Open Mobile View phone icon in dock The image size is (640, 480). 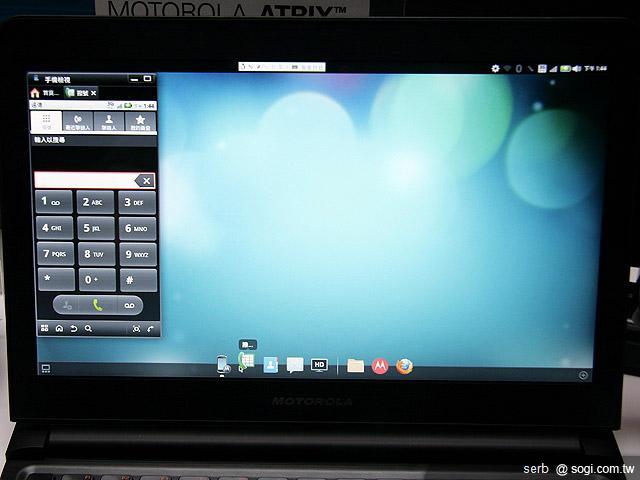[x=222, y=364]
